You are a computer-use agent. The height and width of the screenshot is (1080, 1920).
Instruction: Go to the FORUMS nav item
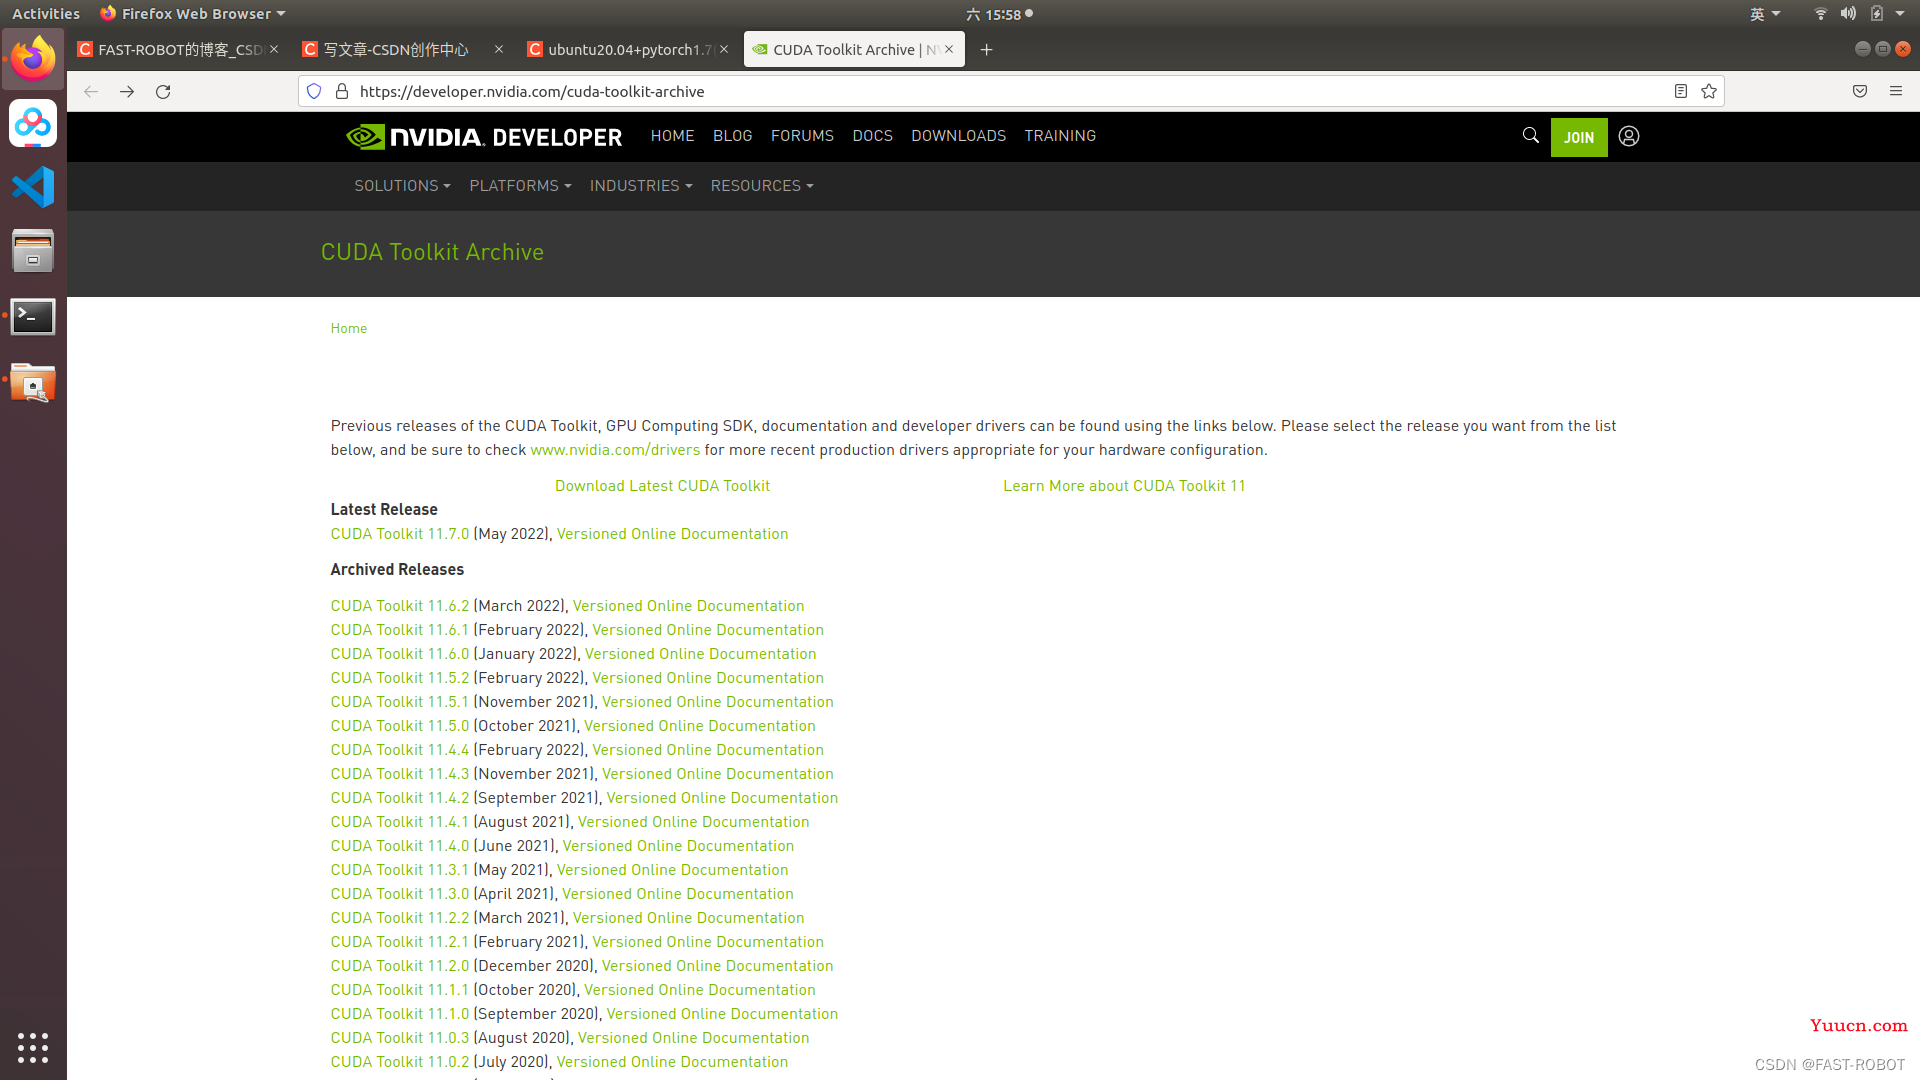coord(802,136)
